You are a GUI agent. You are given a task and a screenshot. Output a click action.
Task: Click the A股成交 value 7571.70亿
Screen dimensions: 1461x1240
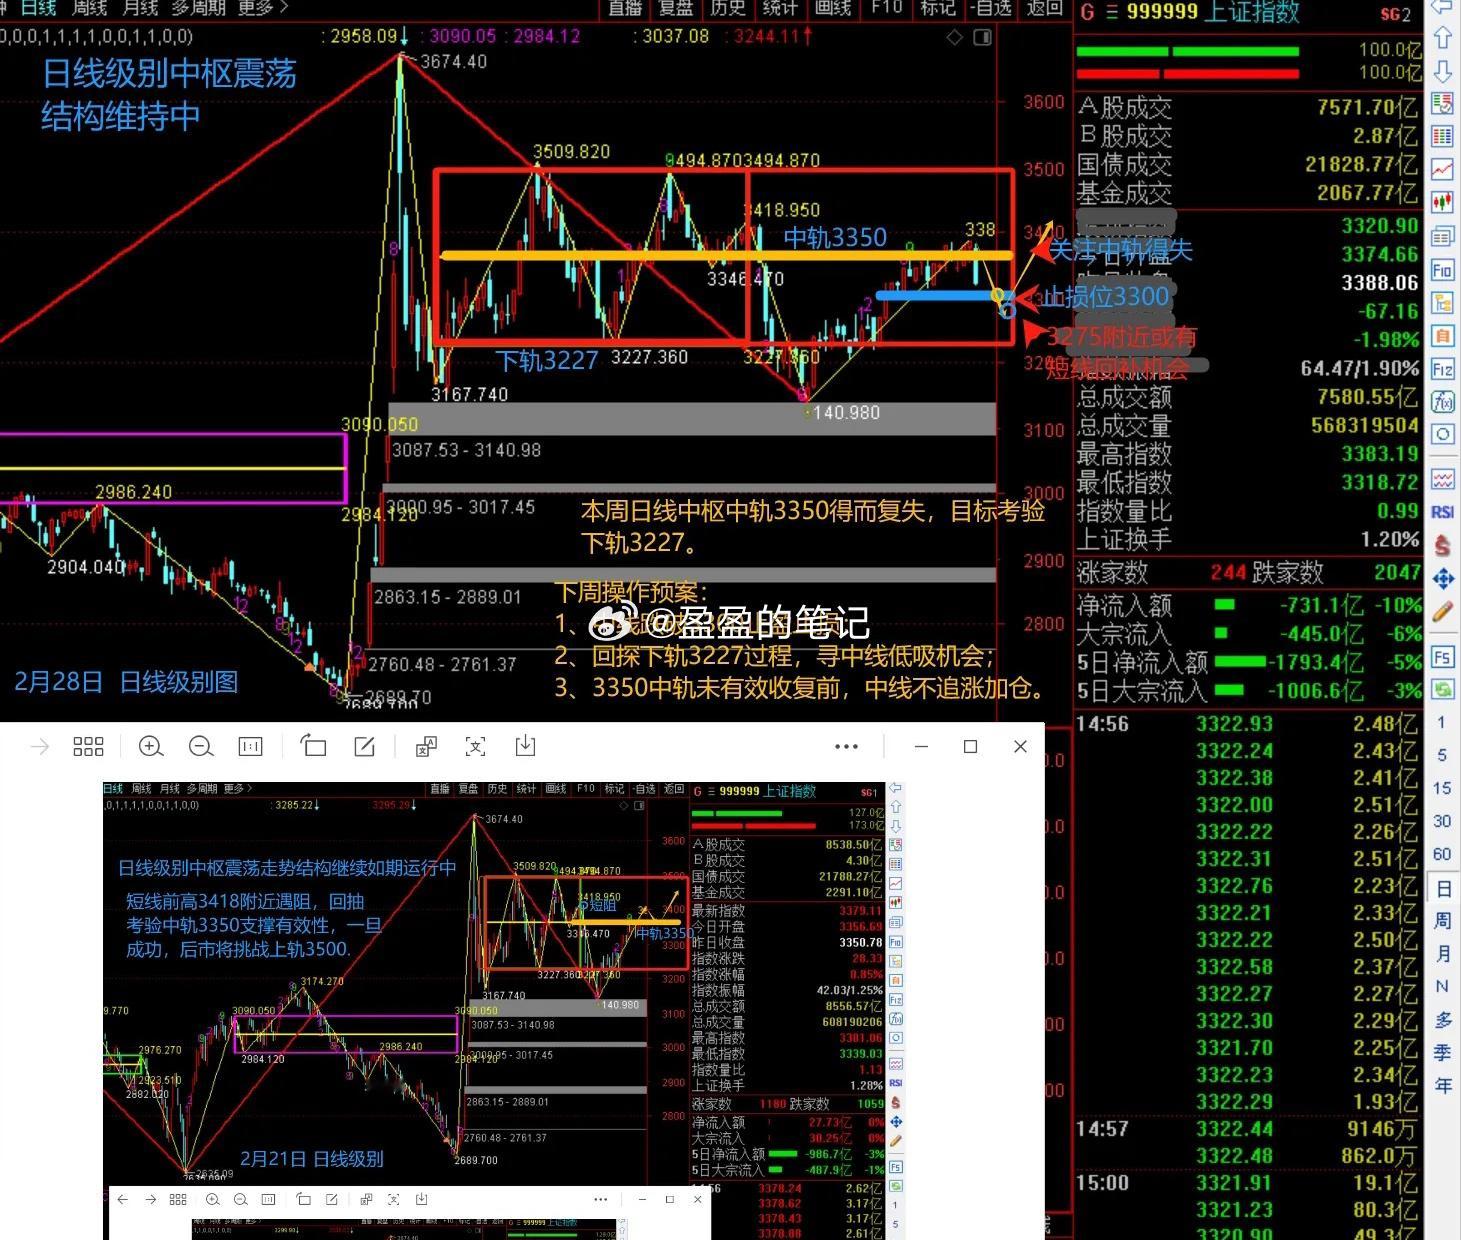[1367, 107]
